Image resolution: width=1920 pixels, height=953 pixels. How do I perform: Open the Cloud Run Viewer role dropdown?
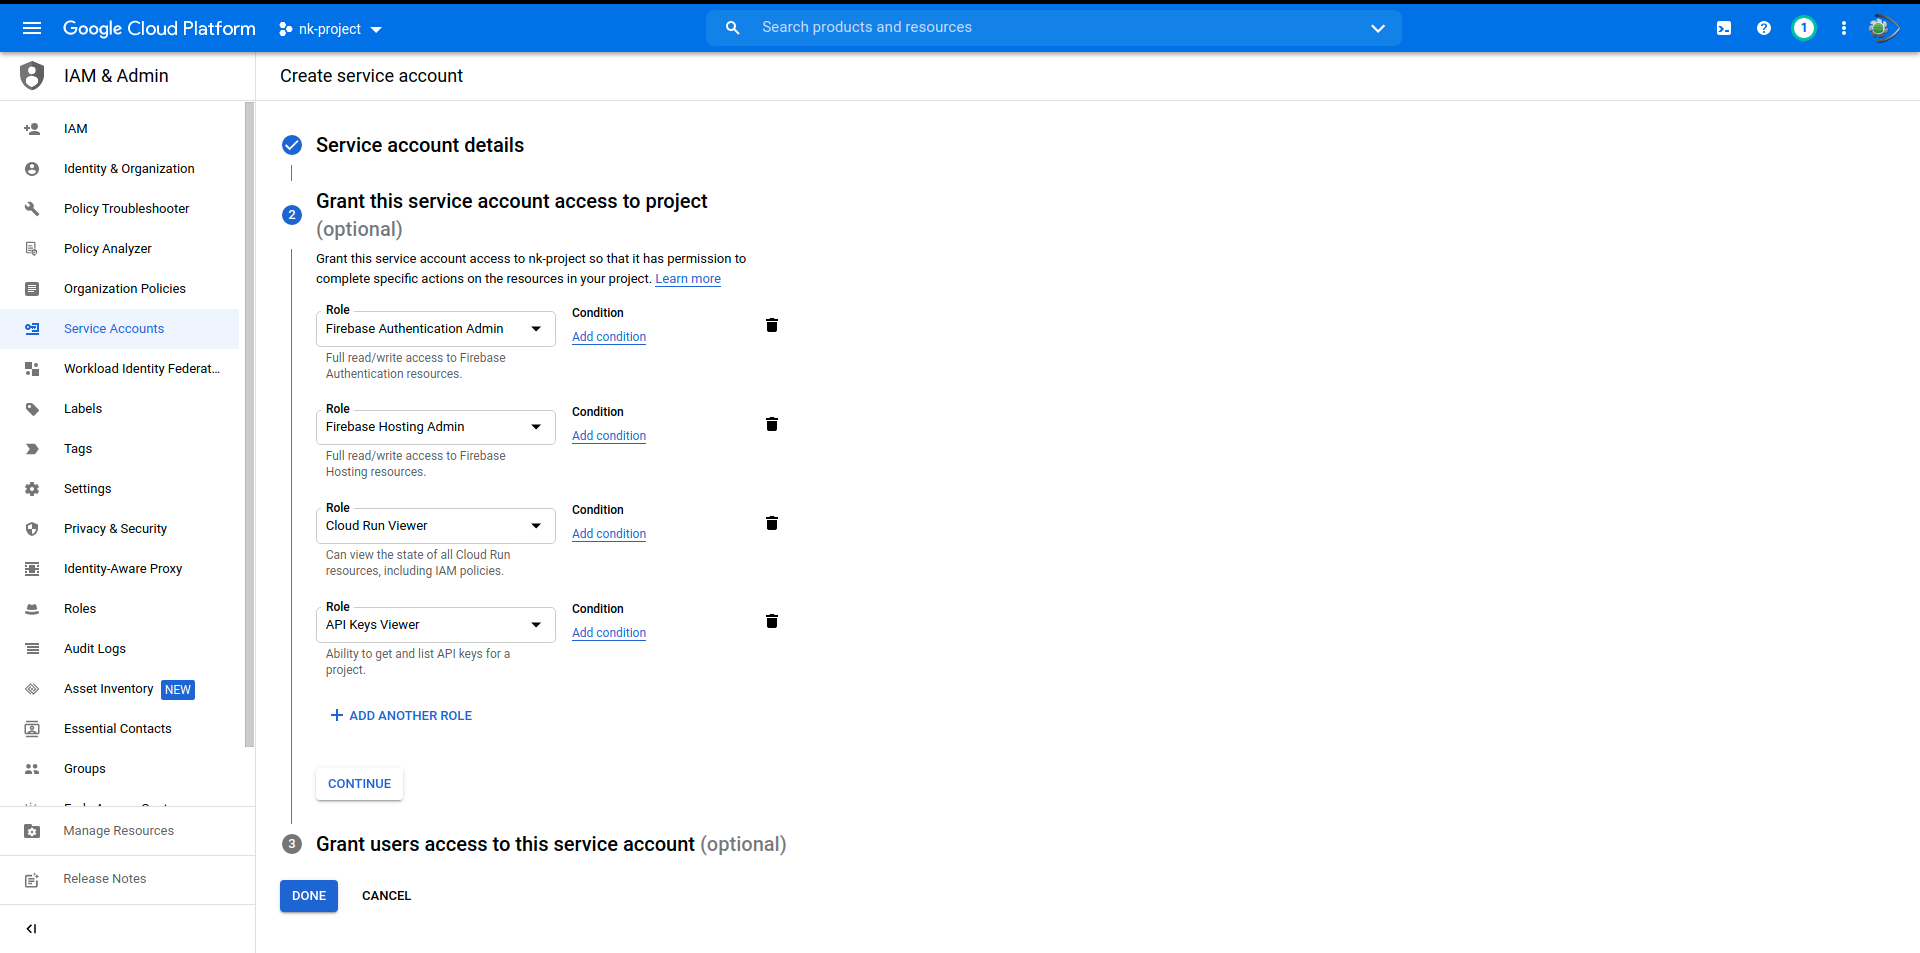(435, 526)
